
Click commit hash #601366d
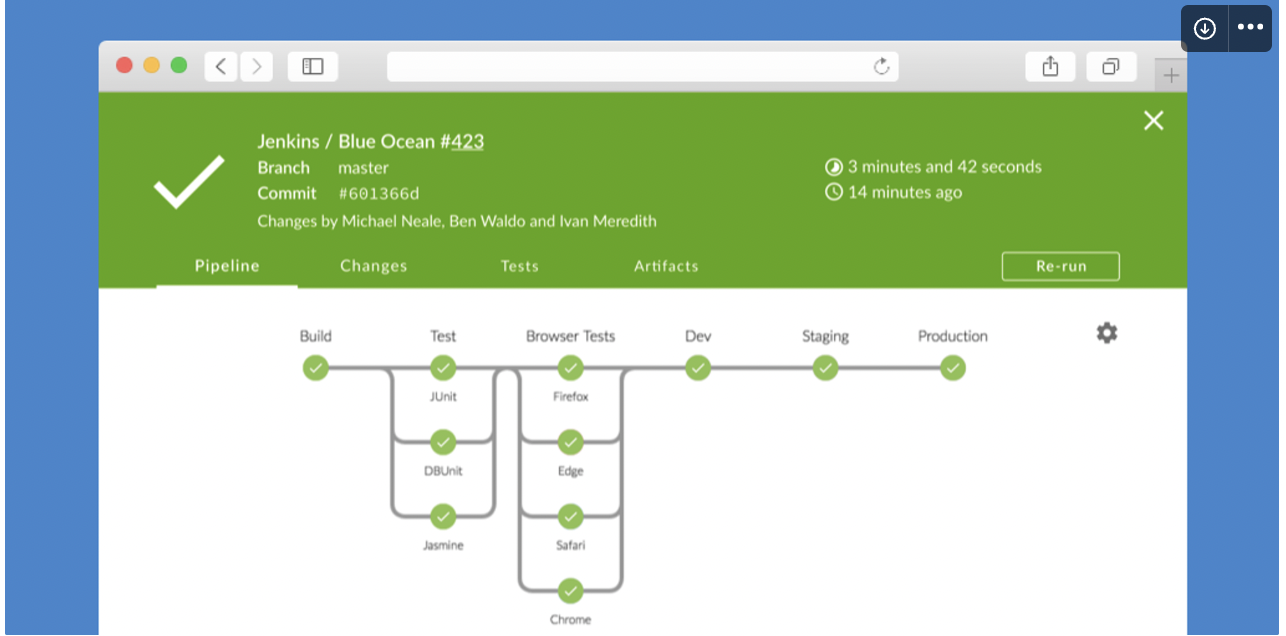click(x=379, y=194)
